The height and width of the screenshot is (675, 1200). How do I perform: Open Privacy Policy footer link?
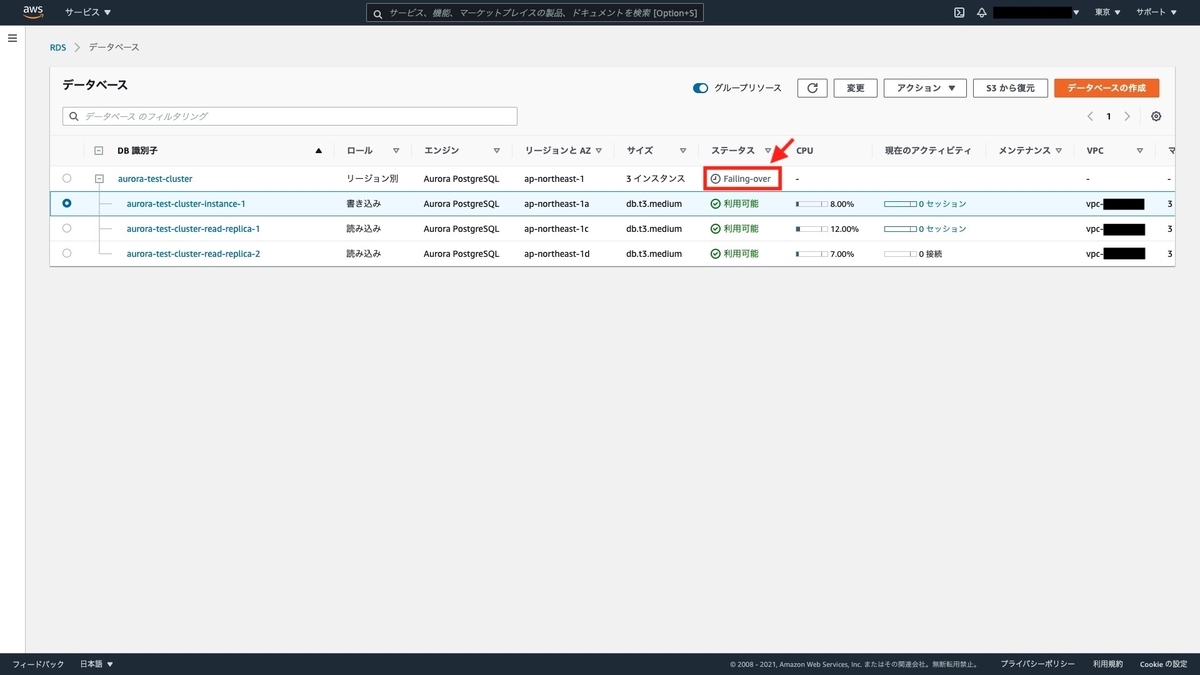(1037, 664)
